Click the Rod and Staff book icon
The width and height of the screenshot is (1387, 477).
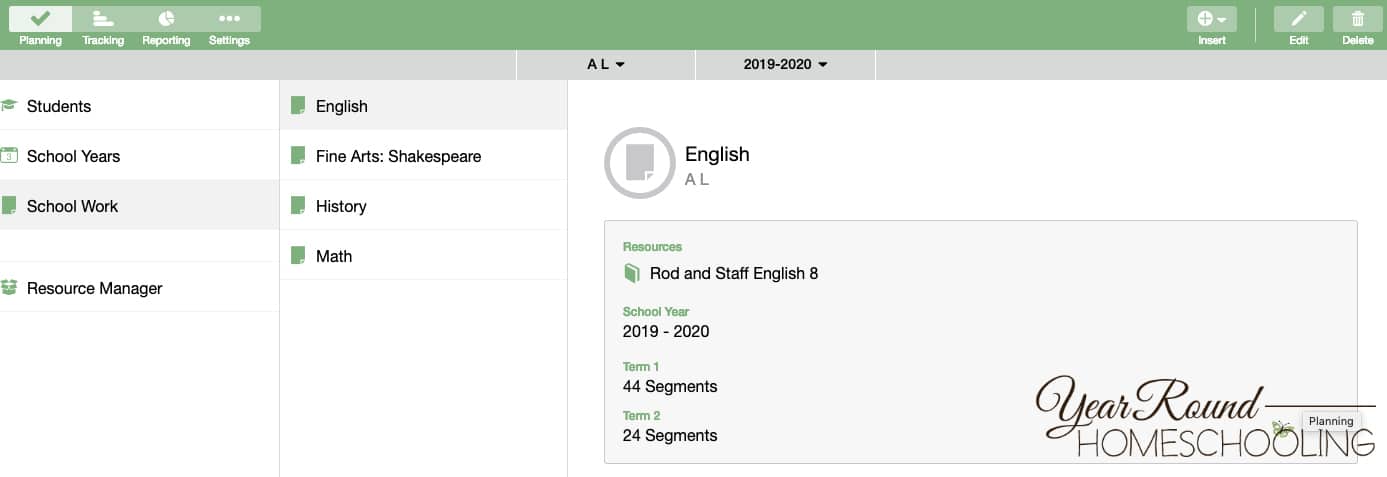631,273
